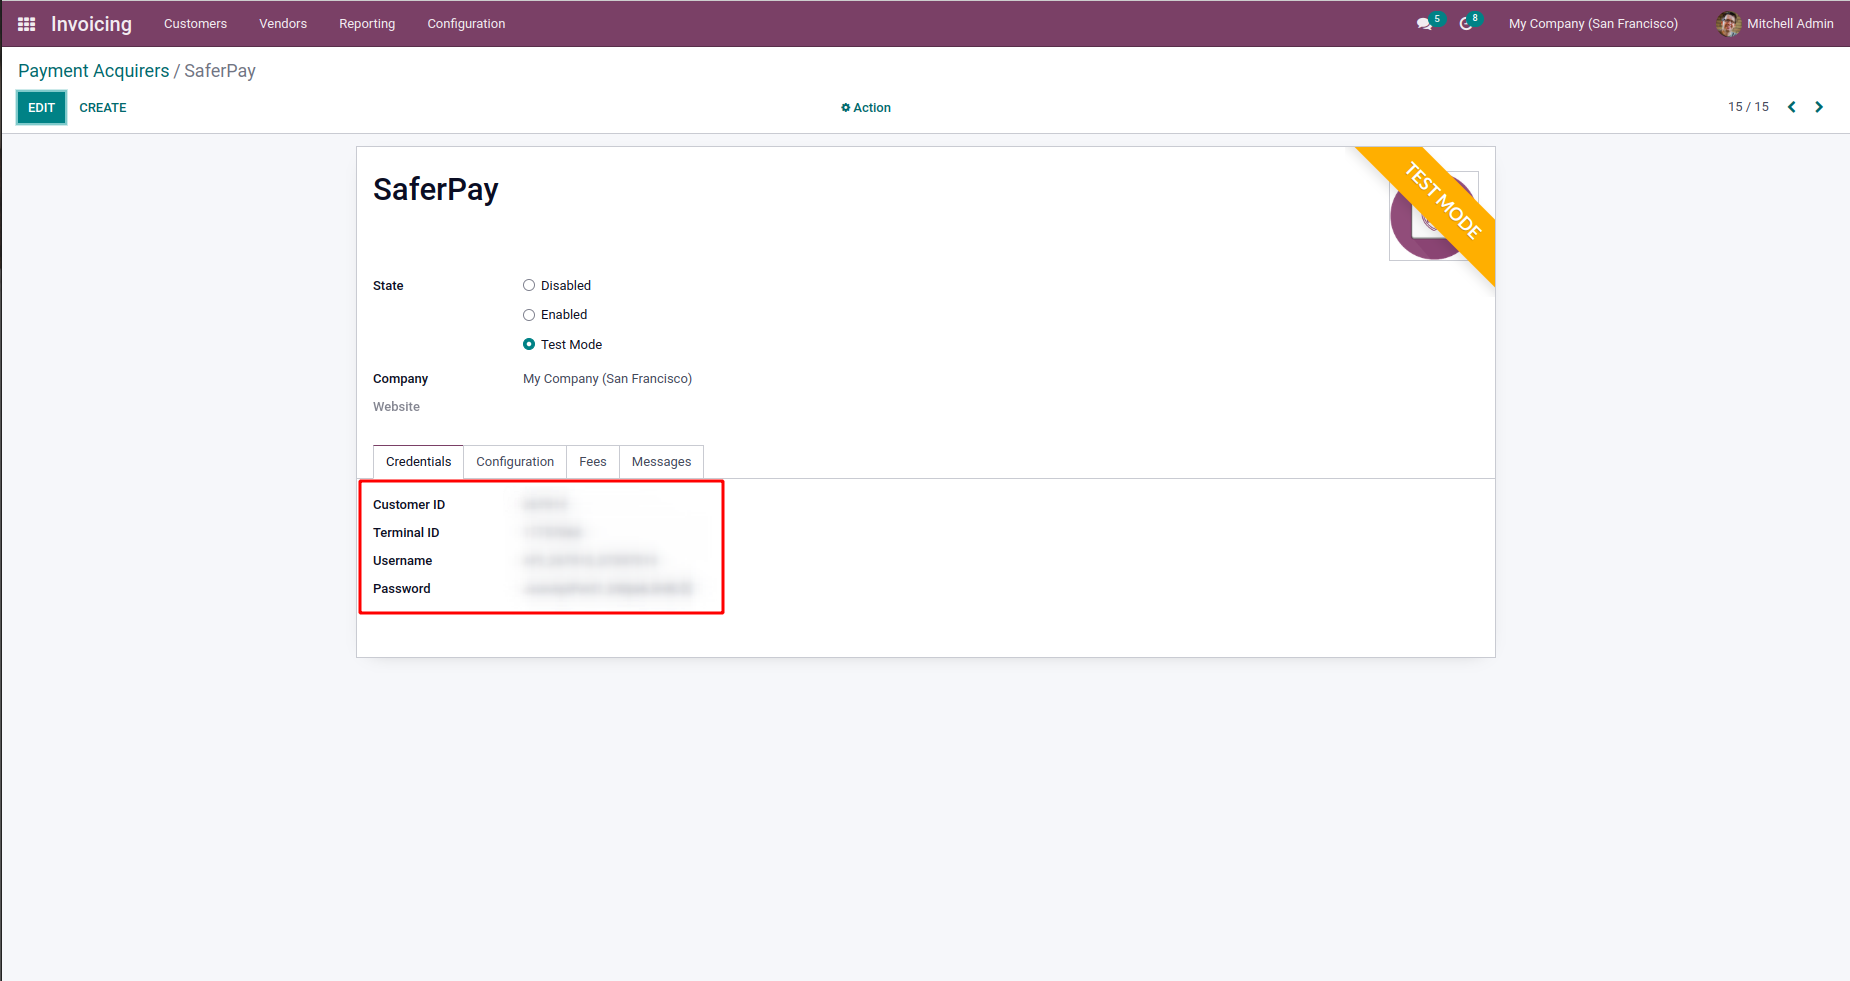Click the Password field label
Viewport: 1850px width, 981px height.
(x=402, y=589)
